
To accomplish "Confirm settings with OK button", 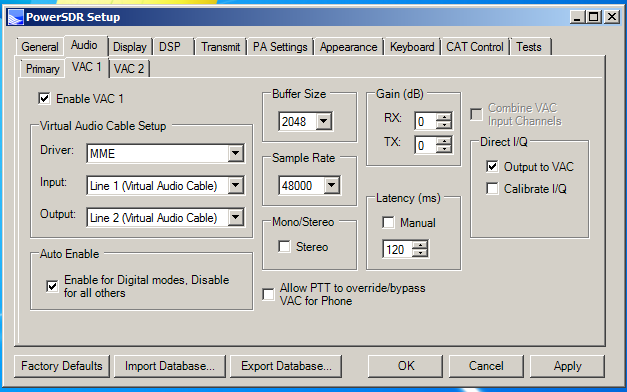I will coord(405,366).
